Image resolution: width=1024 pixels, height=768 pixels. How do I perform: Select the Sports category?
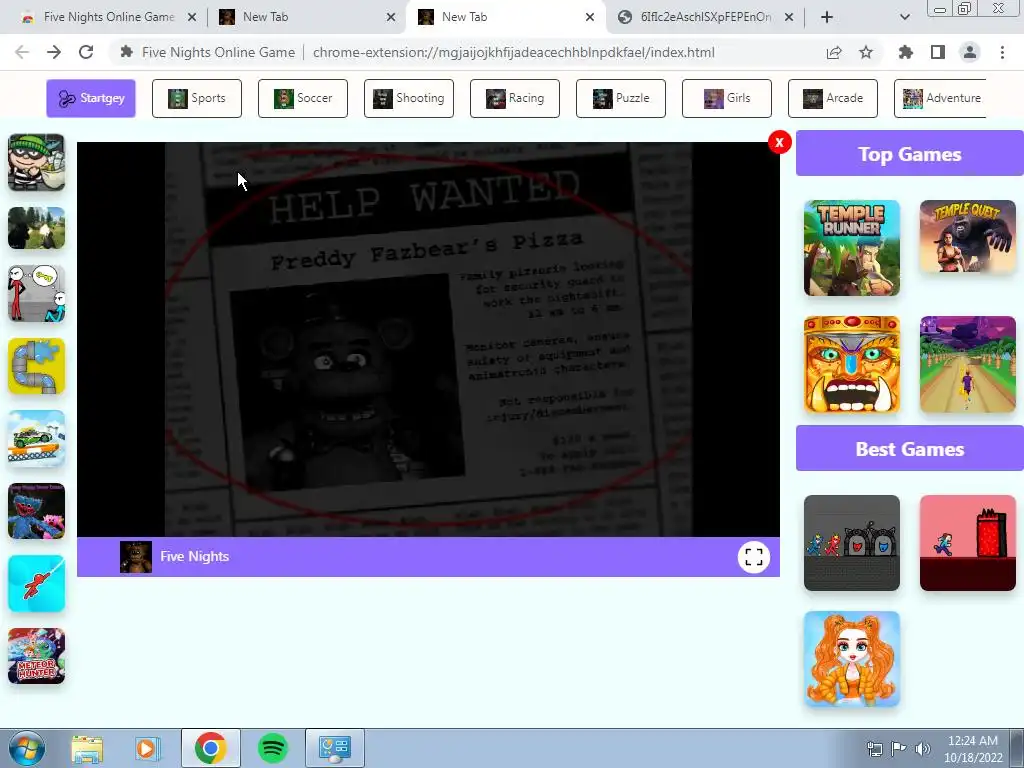pyautogui.click(x=197, y=98)
